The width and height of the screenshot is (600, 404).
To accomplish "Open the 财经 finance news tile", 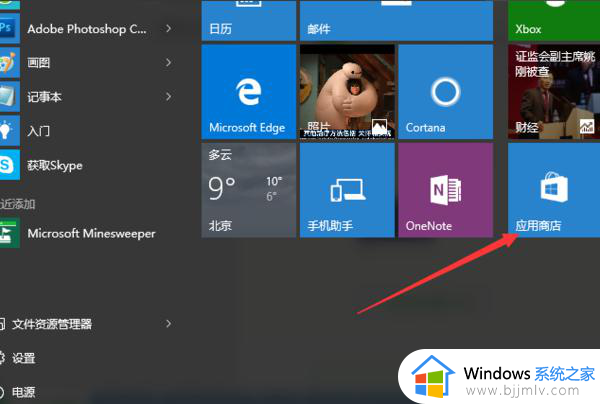I will coord(554,92).
